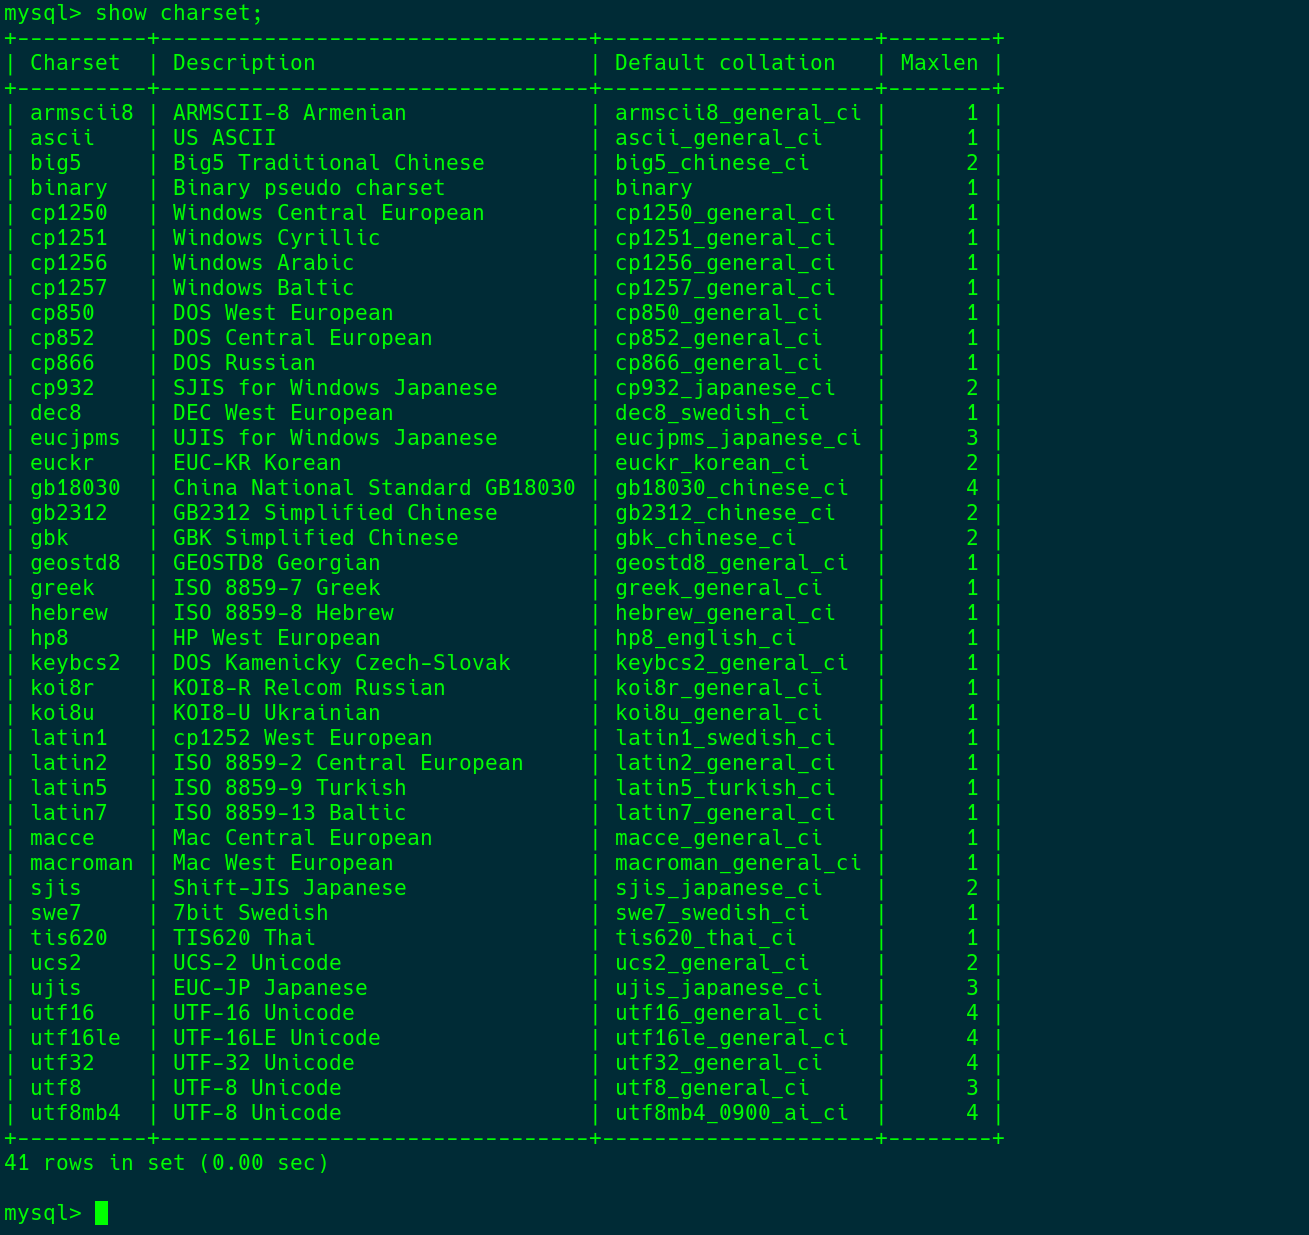The height and width of the screenshot is (1235, 1309).
Task: Click the Big5 Traditional Chinese description
Action: coord(326,162)
